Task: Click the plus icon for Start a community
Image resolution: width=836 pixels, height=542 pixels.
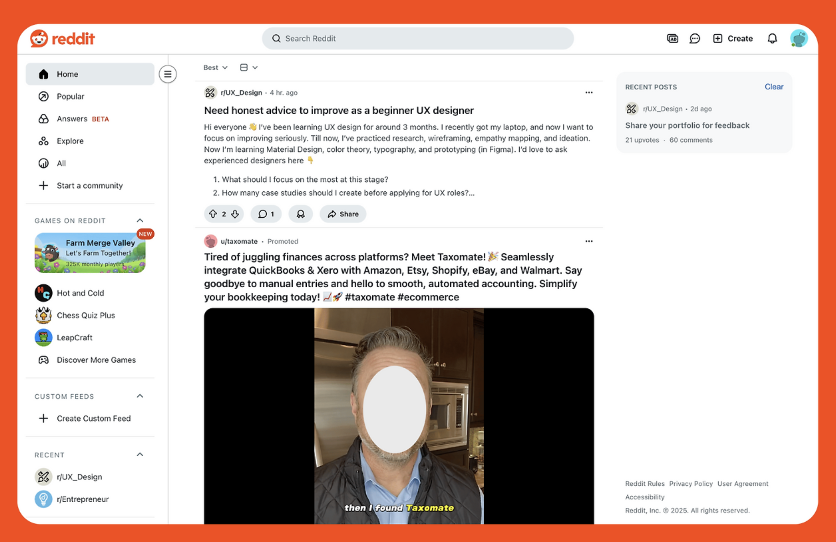Action: (43, 185)
